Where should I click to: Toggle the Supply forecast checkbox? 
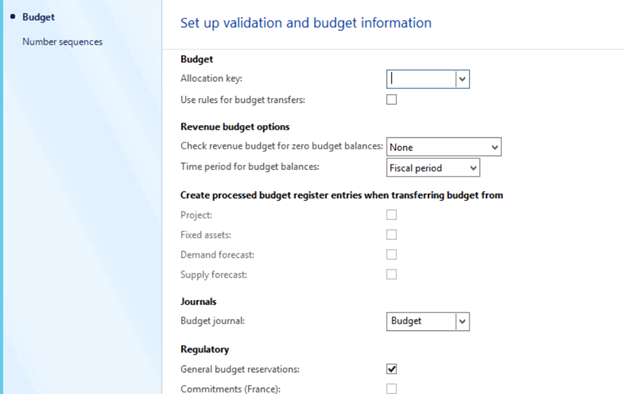(x=392, y=275)
